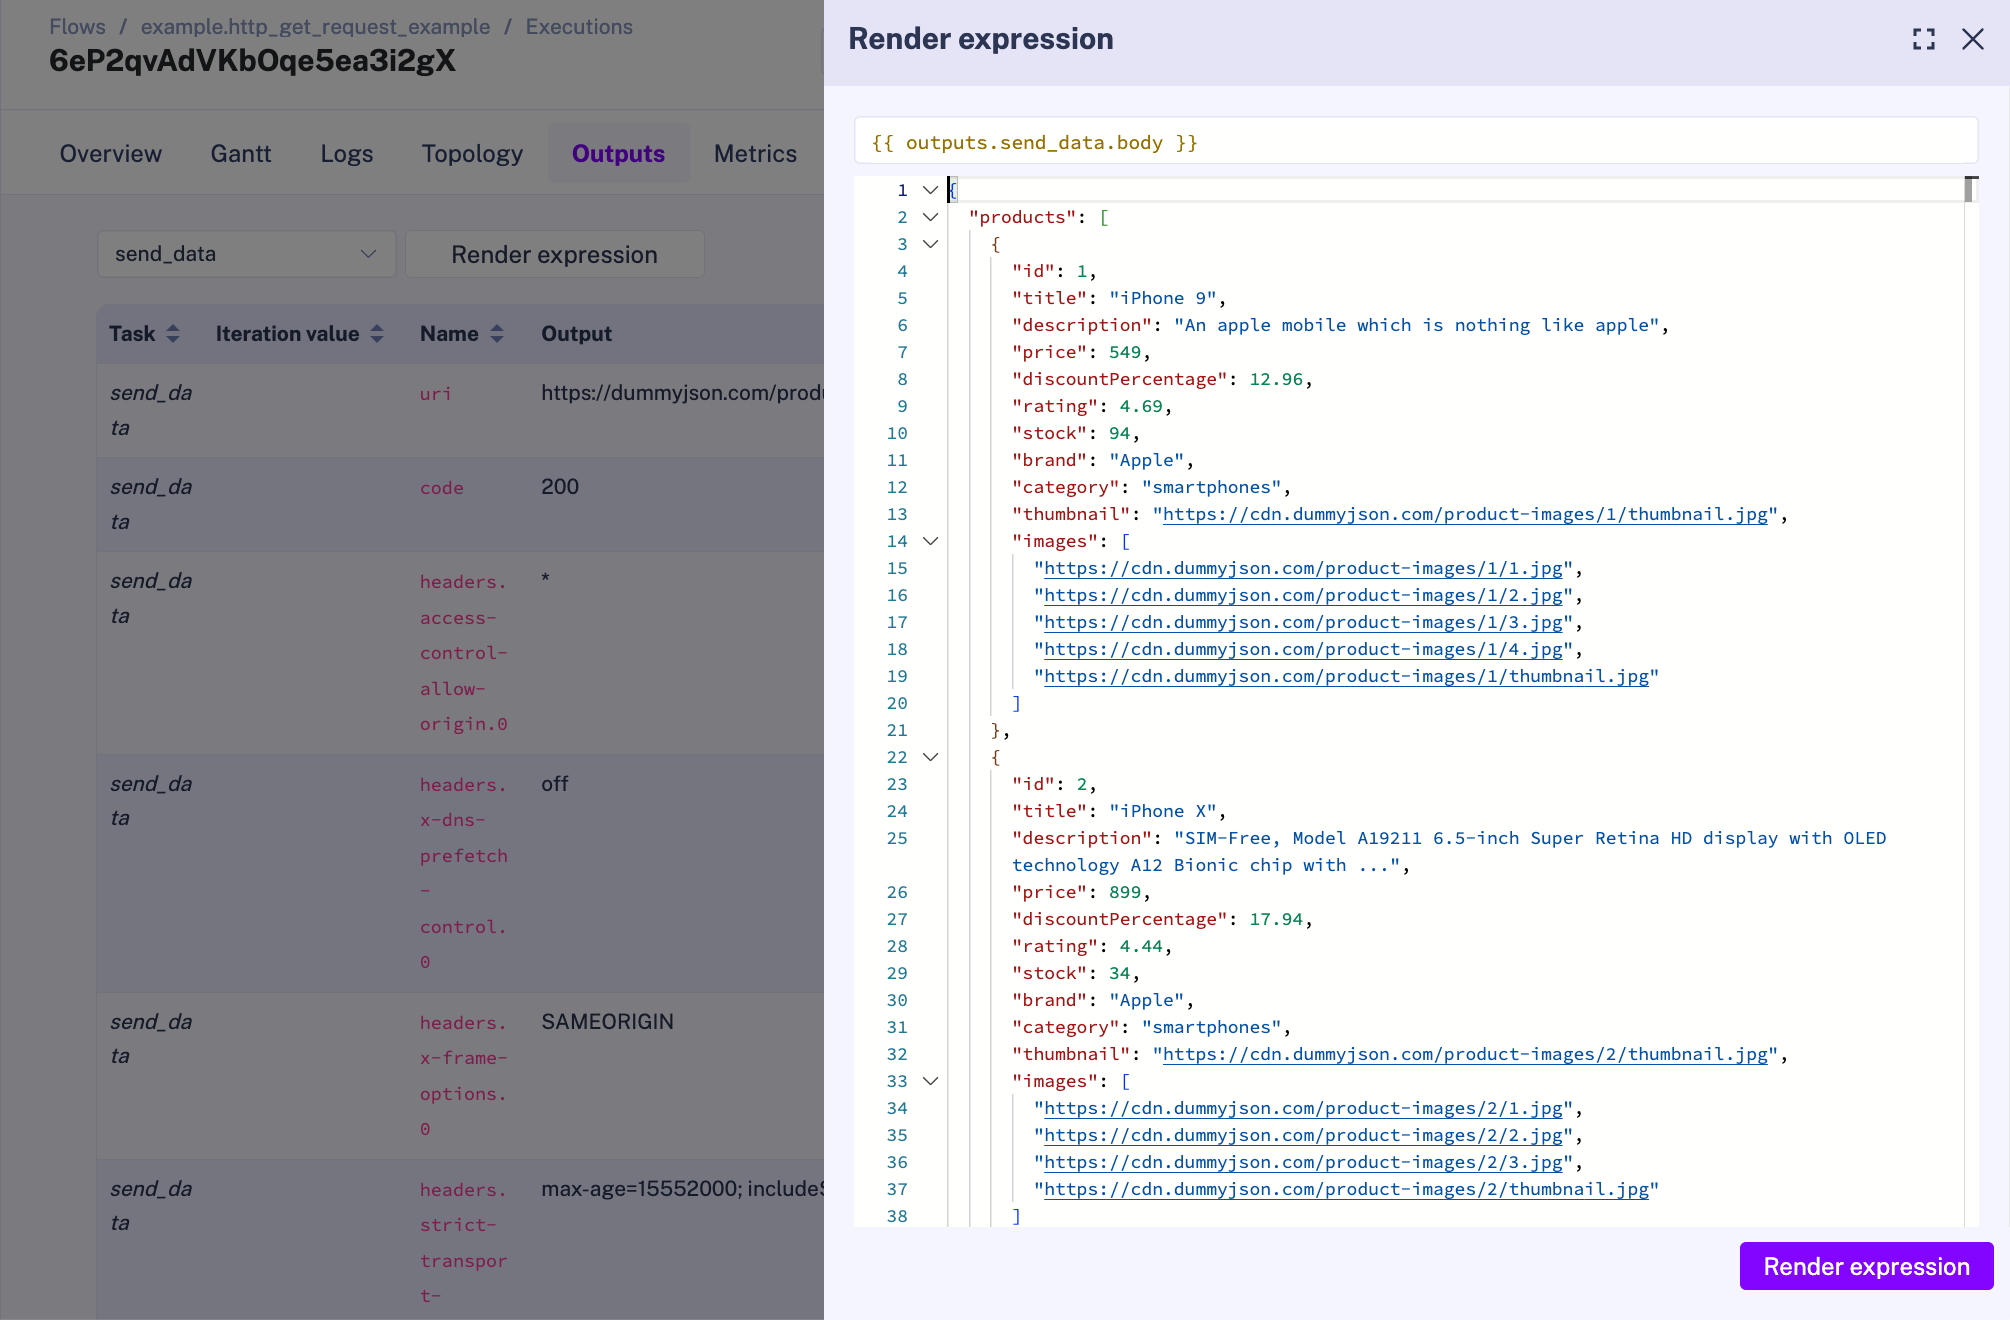Close the Render expression panel

coord(1973,39)
